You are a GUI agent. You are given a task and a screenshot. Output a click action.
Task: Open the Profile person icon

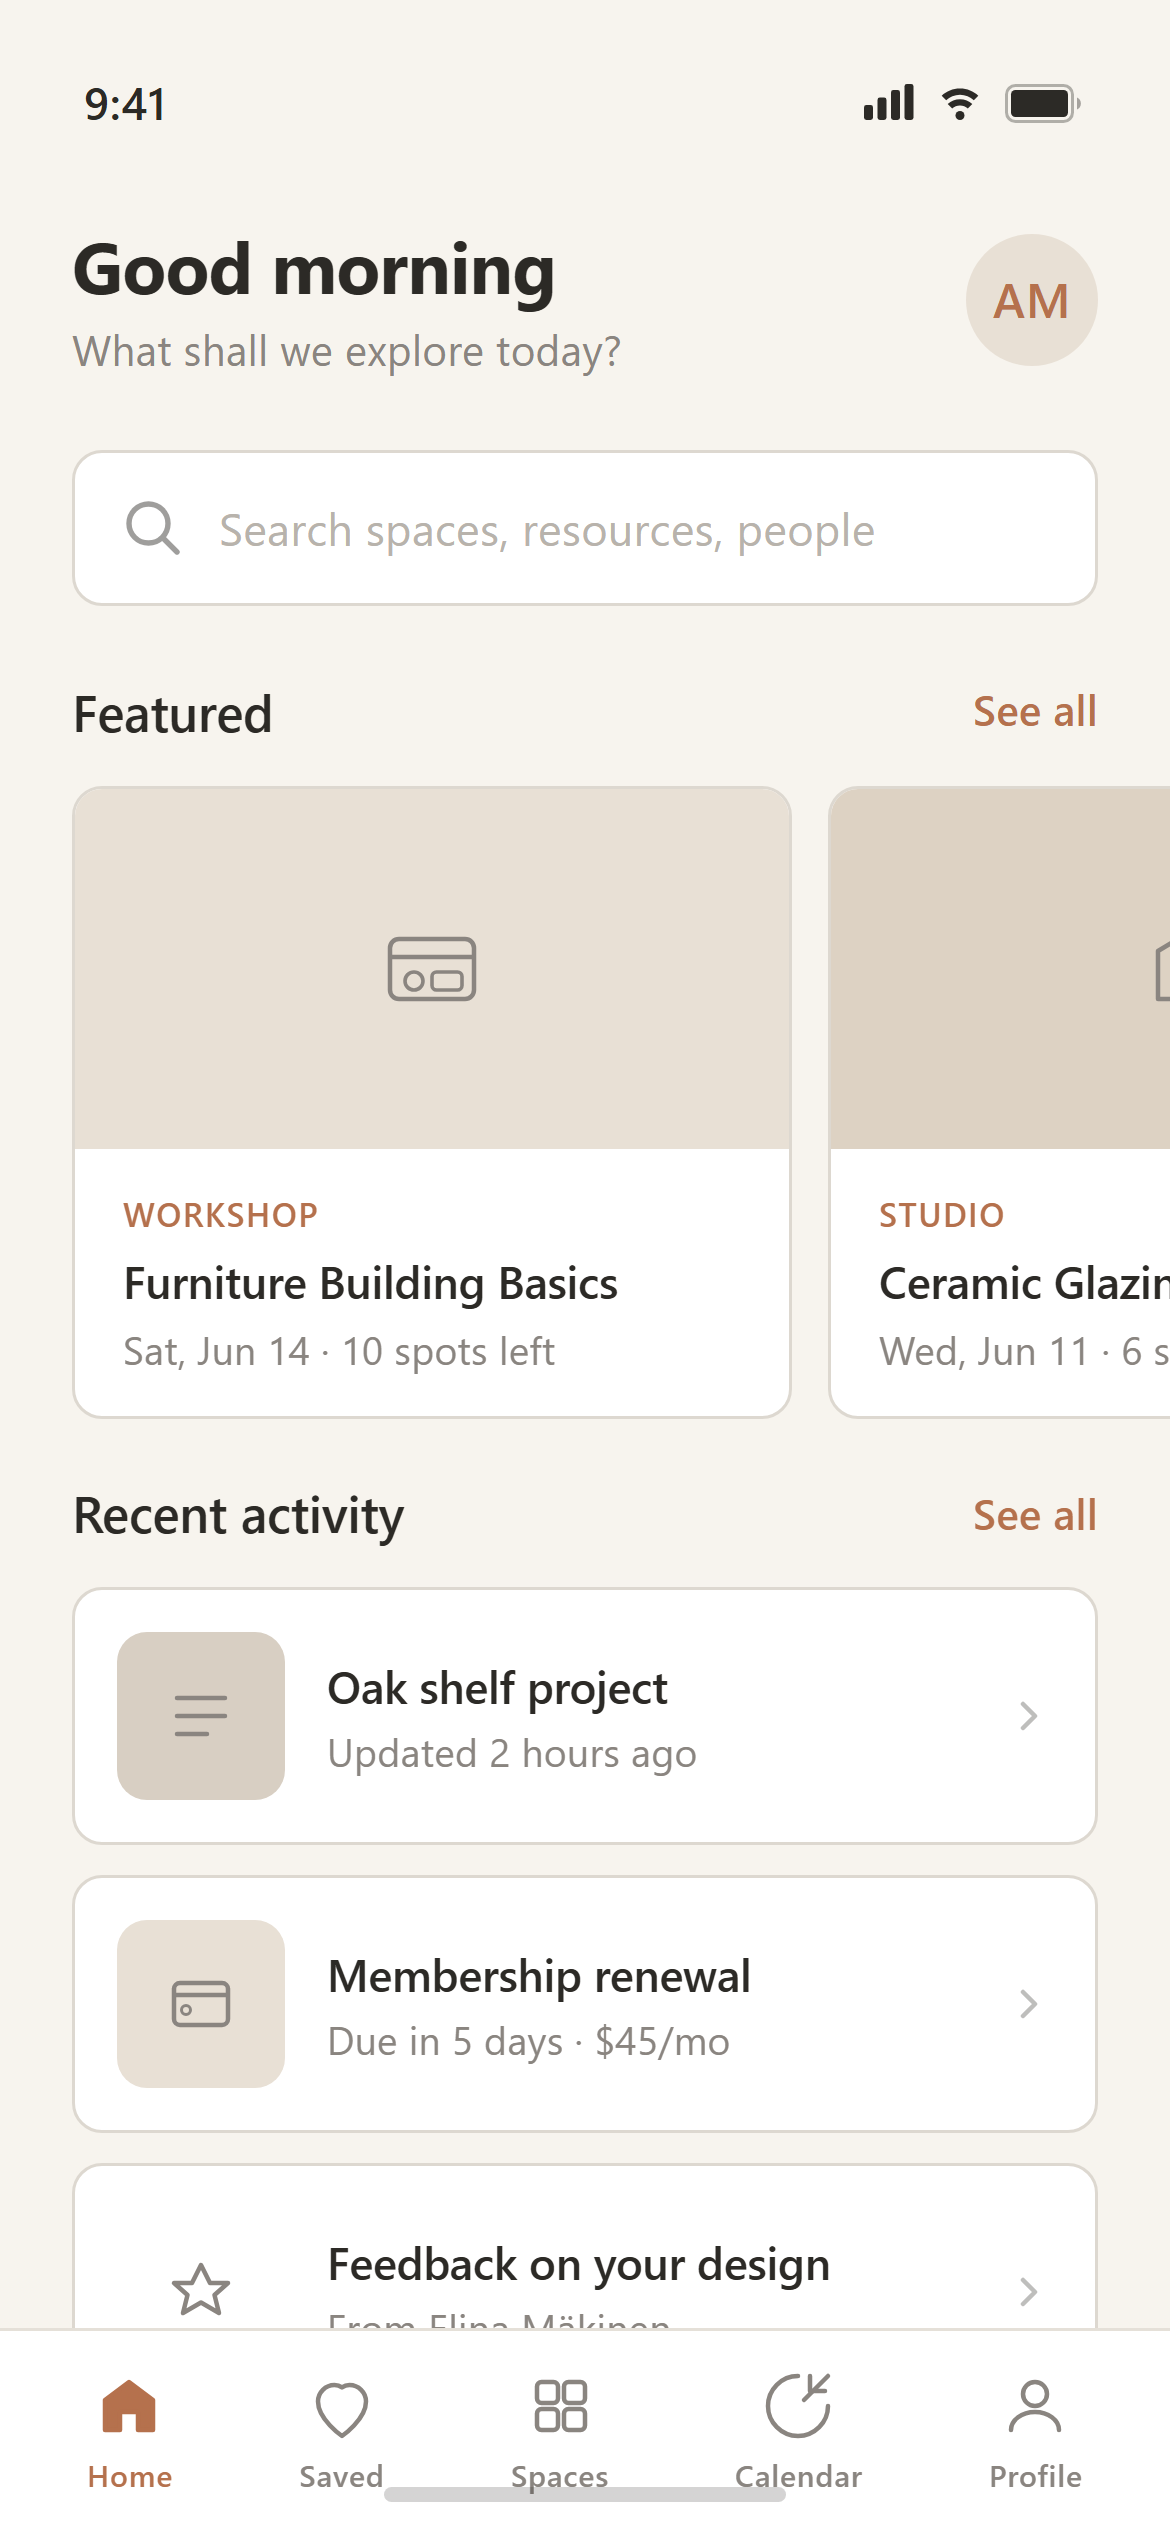click(x=1035, y=2405)
